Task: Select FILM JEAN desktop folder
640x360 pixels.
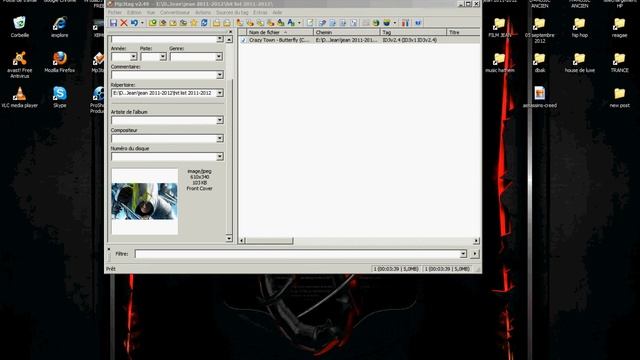Action: click(500, 28)
